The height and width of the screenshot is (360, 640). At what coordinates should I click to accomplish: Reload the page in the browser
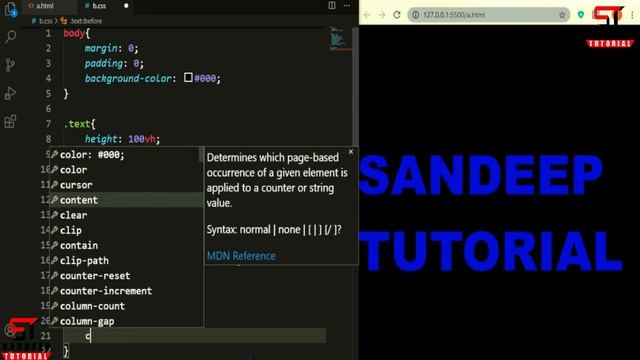tap(397, 15)
